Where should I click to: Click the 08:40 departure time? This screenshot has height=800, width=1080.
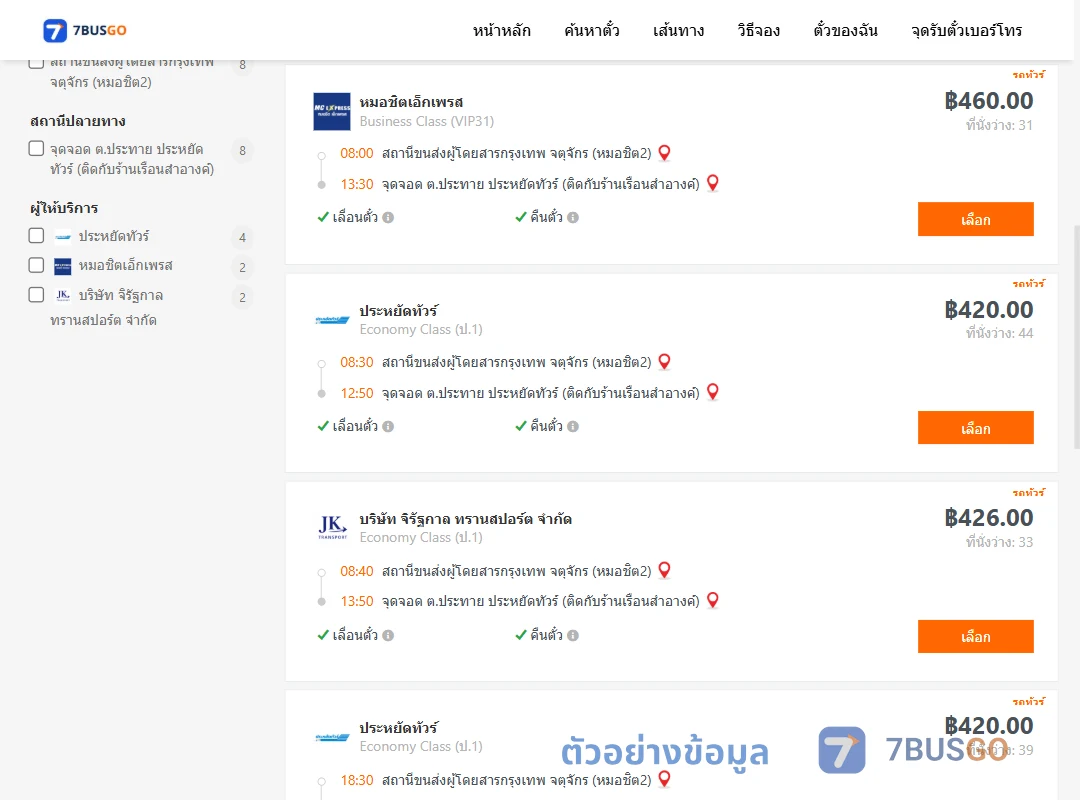click(x=357, y=571)
